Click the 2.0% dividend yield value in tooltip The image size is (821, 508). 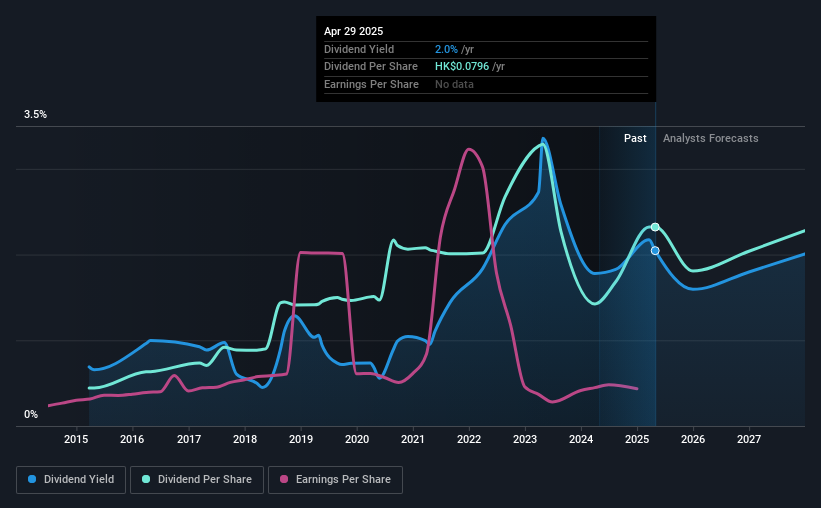(446, 49)
